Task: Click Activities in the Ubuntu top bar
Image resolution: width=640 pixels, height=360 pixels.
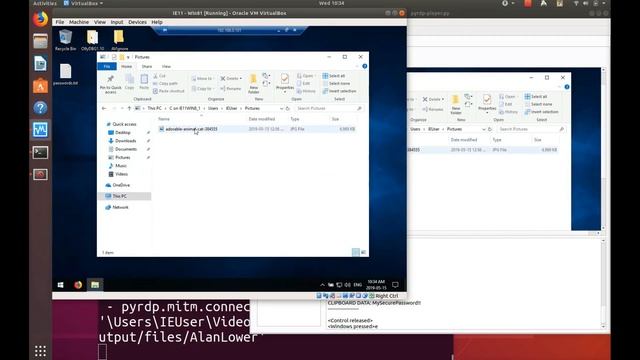Action: pos(45,3)
